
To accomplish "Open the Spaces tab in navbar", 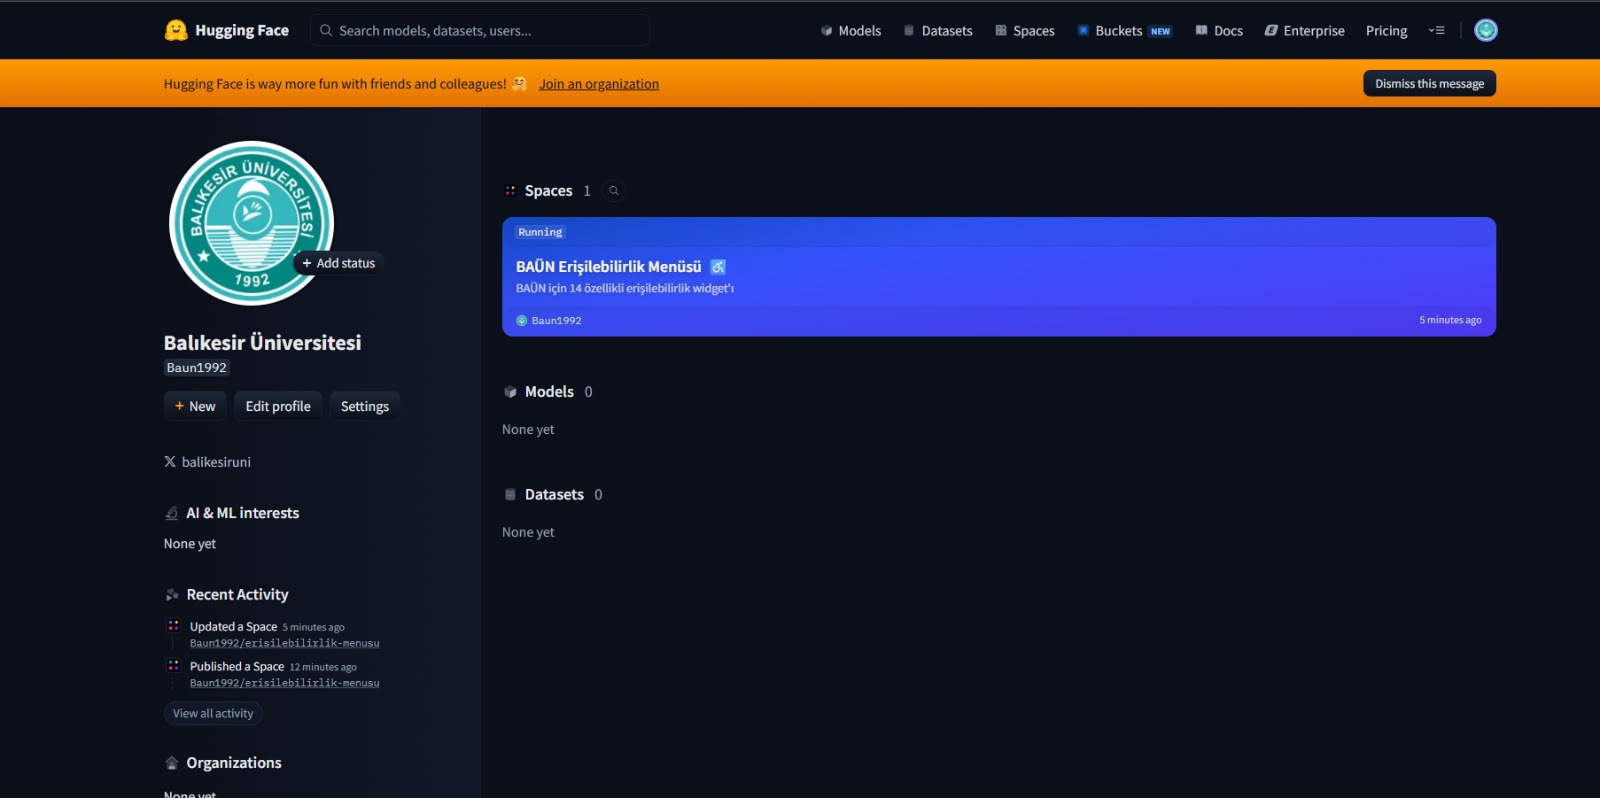I will click(x=1025, y=31).
